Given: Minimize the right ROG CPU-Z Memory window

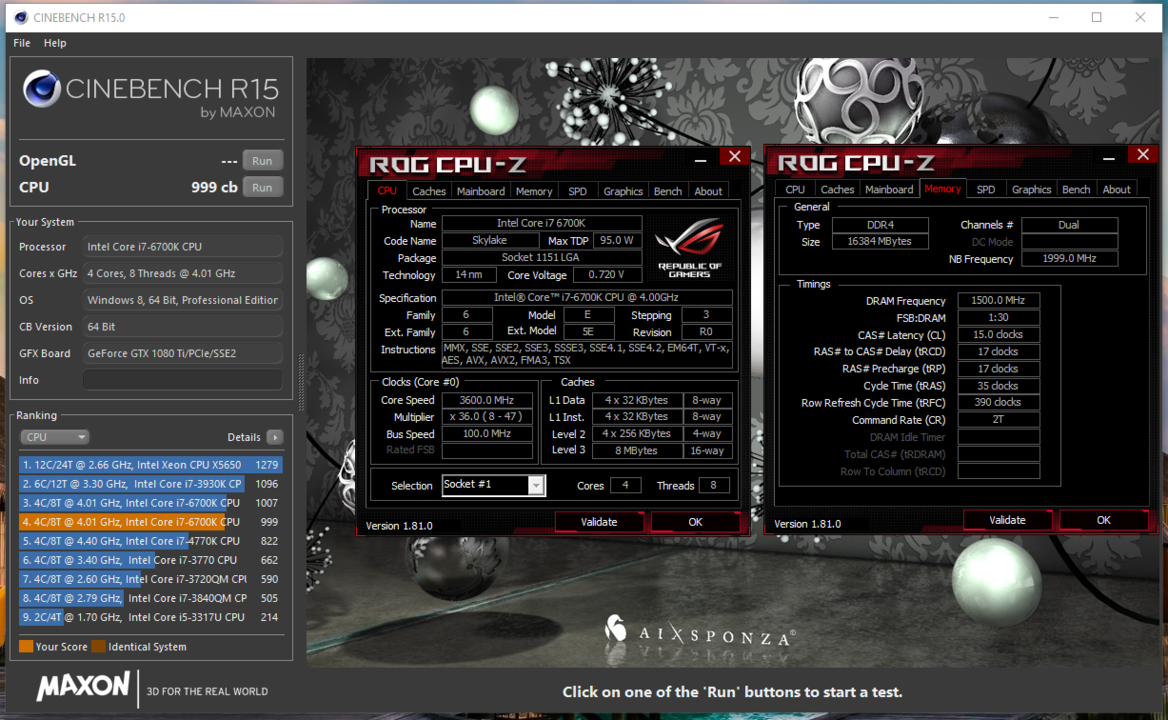Looking at the screenshot, I should click(x=1108, y=159).
